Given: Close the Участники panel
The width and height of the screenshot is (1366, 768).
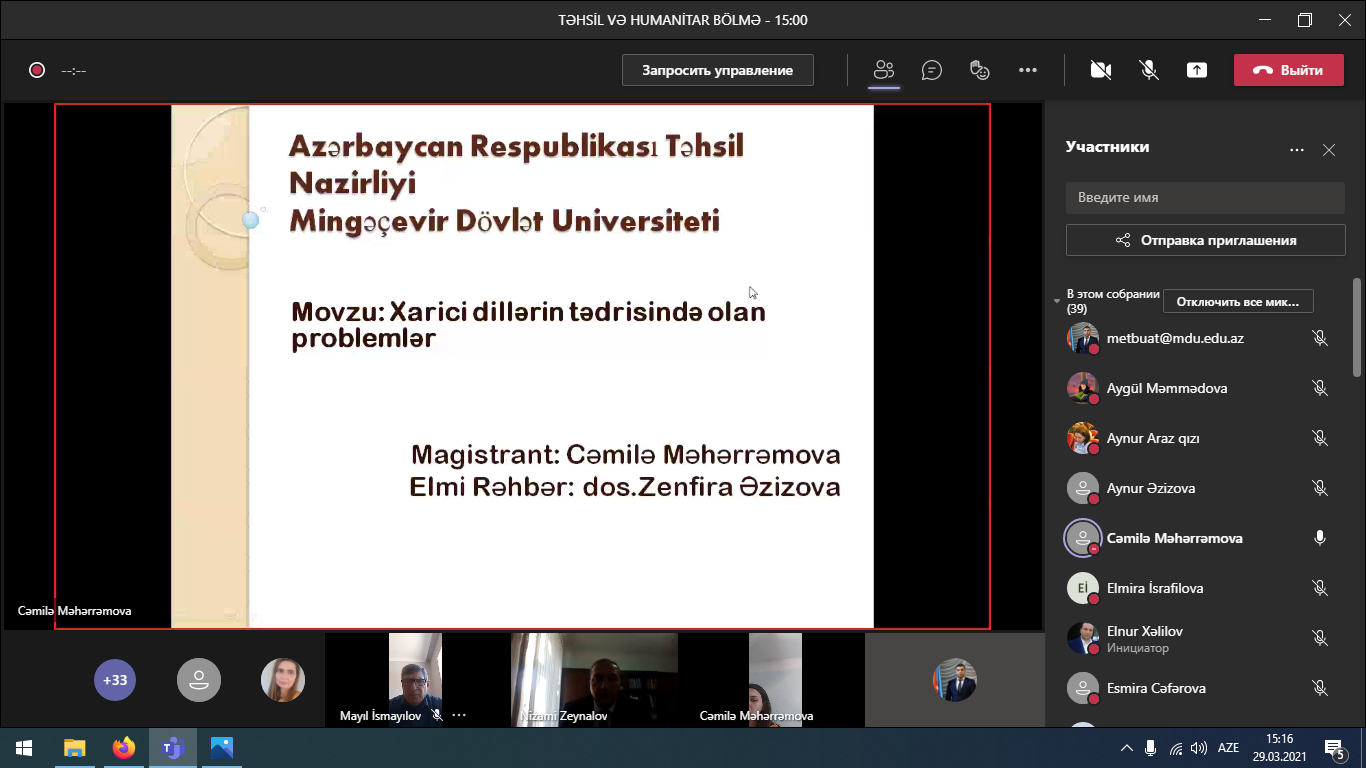Looking at the screenshot, I should pyautogui.click(x=1329, y=150).
